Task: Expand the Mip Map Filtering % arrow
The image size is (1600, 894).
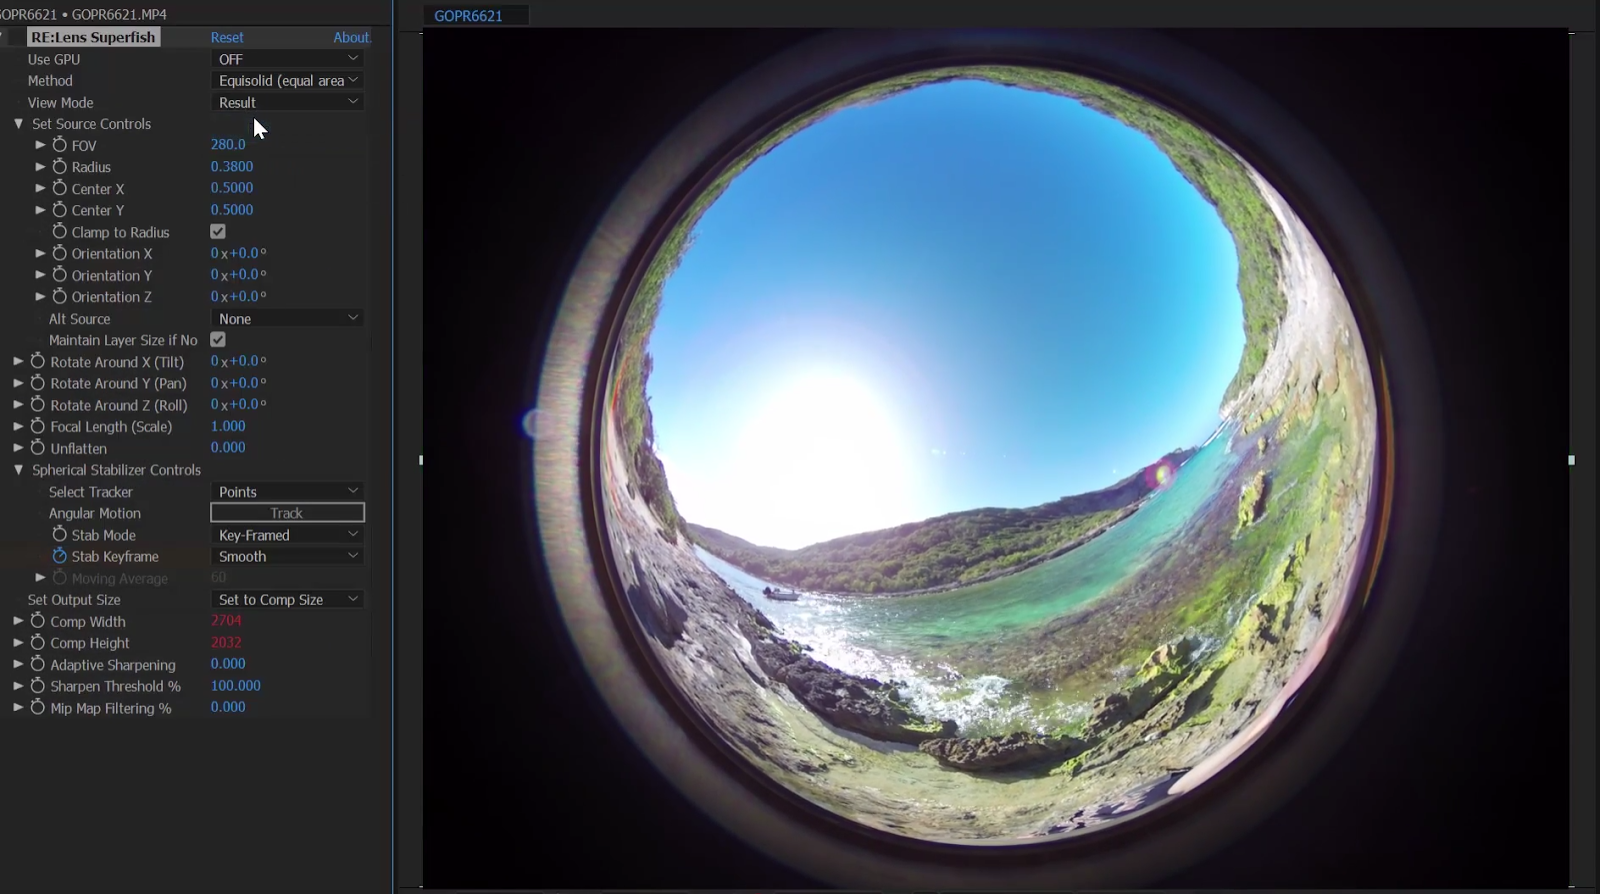Action: (x=18, y=707)
